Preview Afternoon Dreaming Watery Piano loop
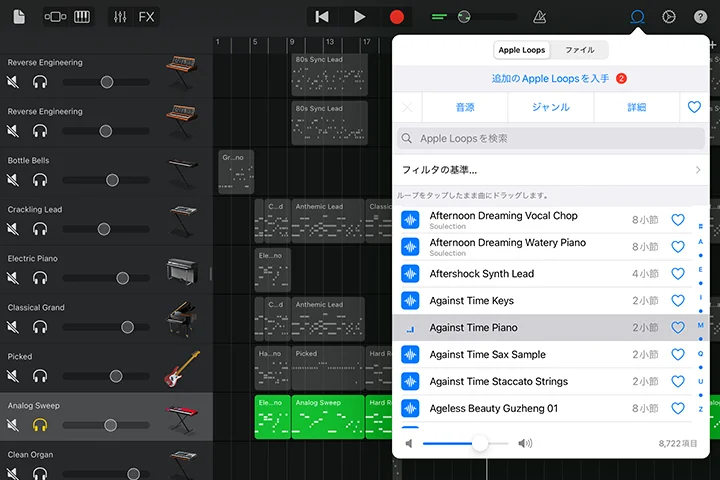 click(410, 247)
